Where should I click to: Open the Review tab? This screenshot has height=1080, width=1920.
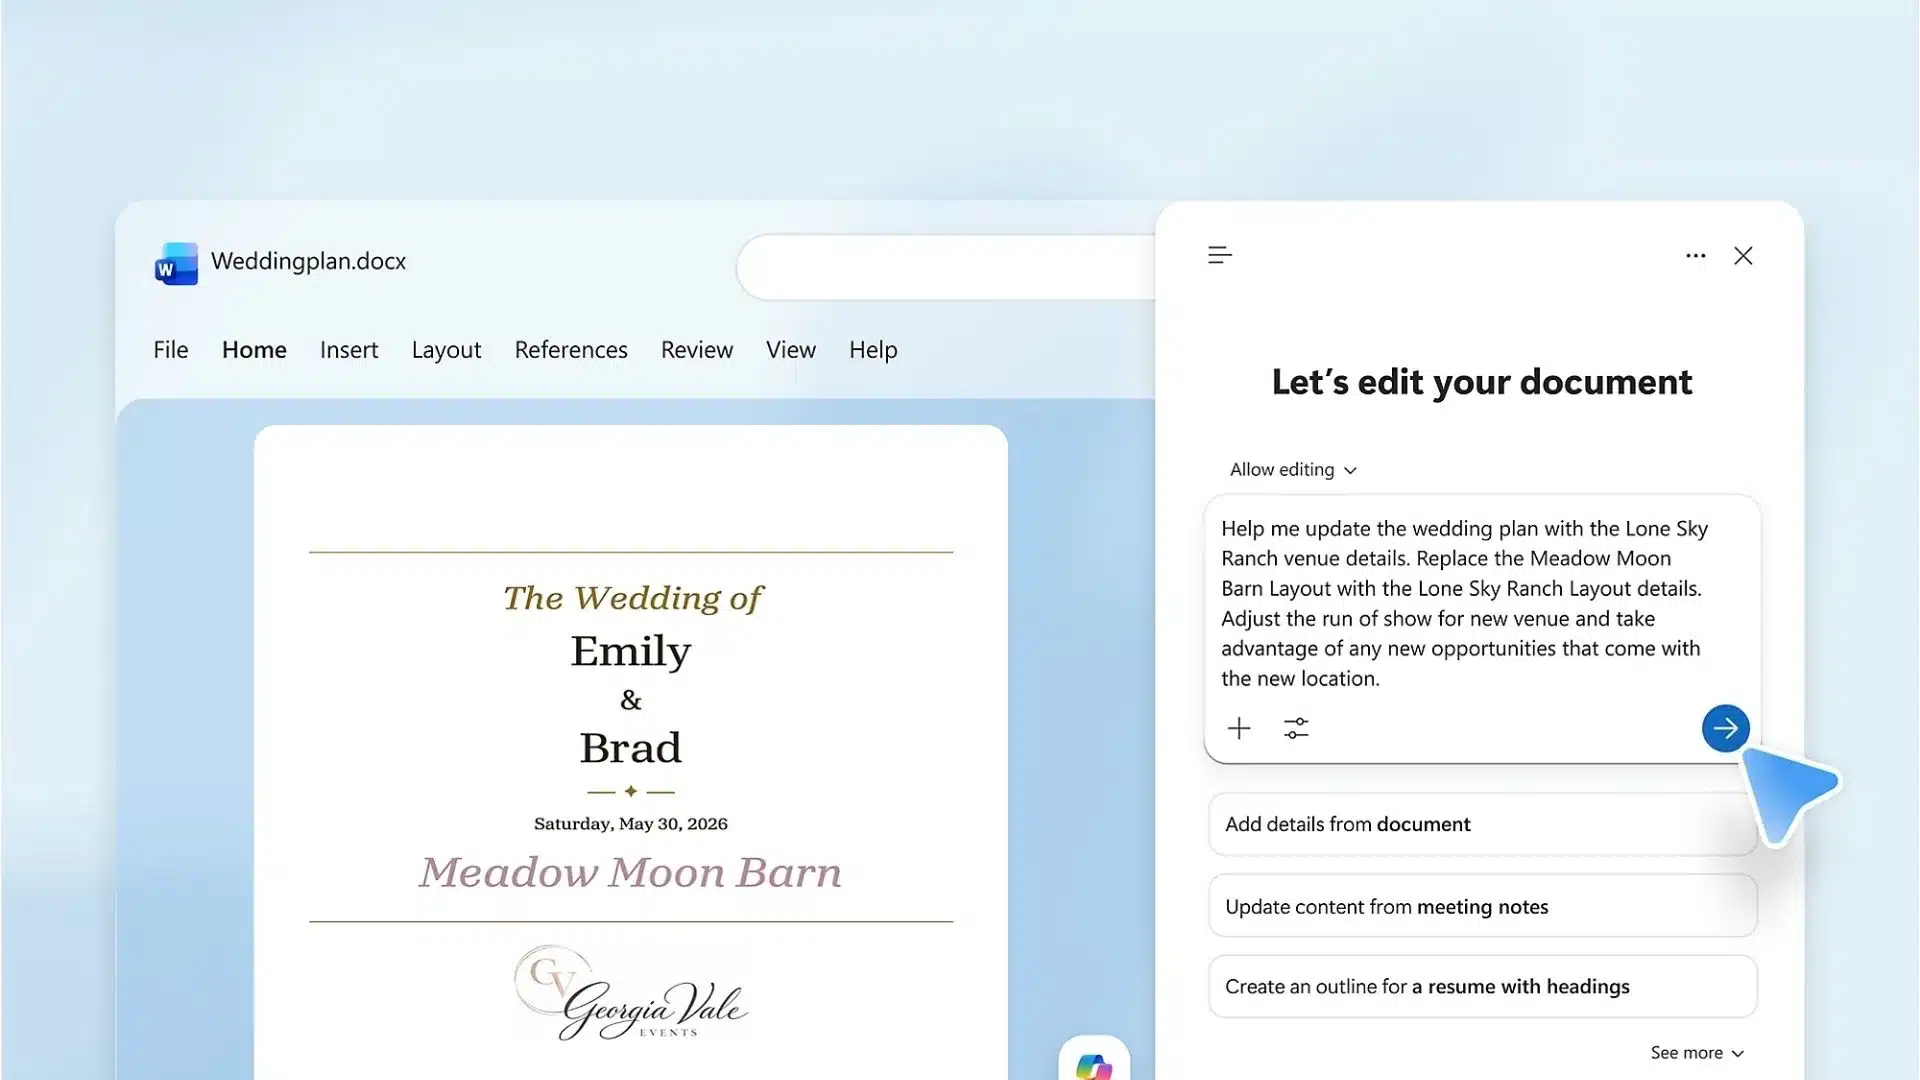(697, 350)
